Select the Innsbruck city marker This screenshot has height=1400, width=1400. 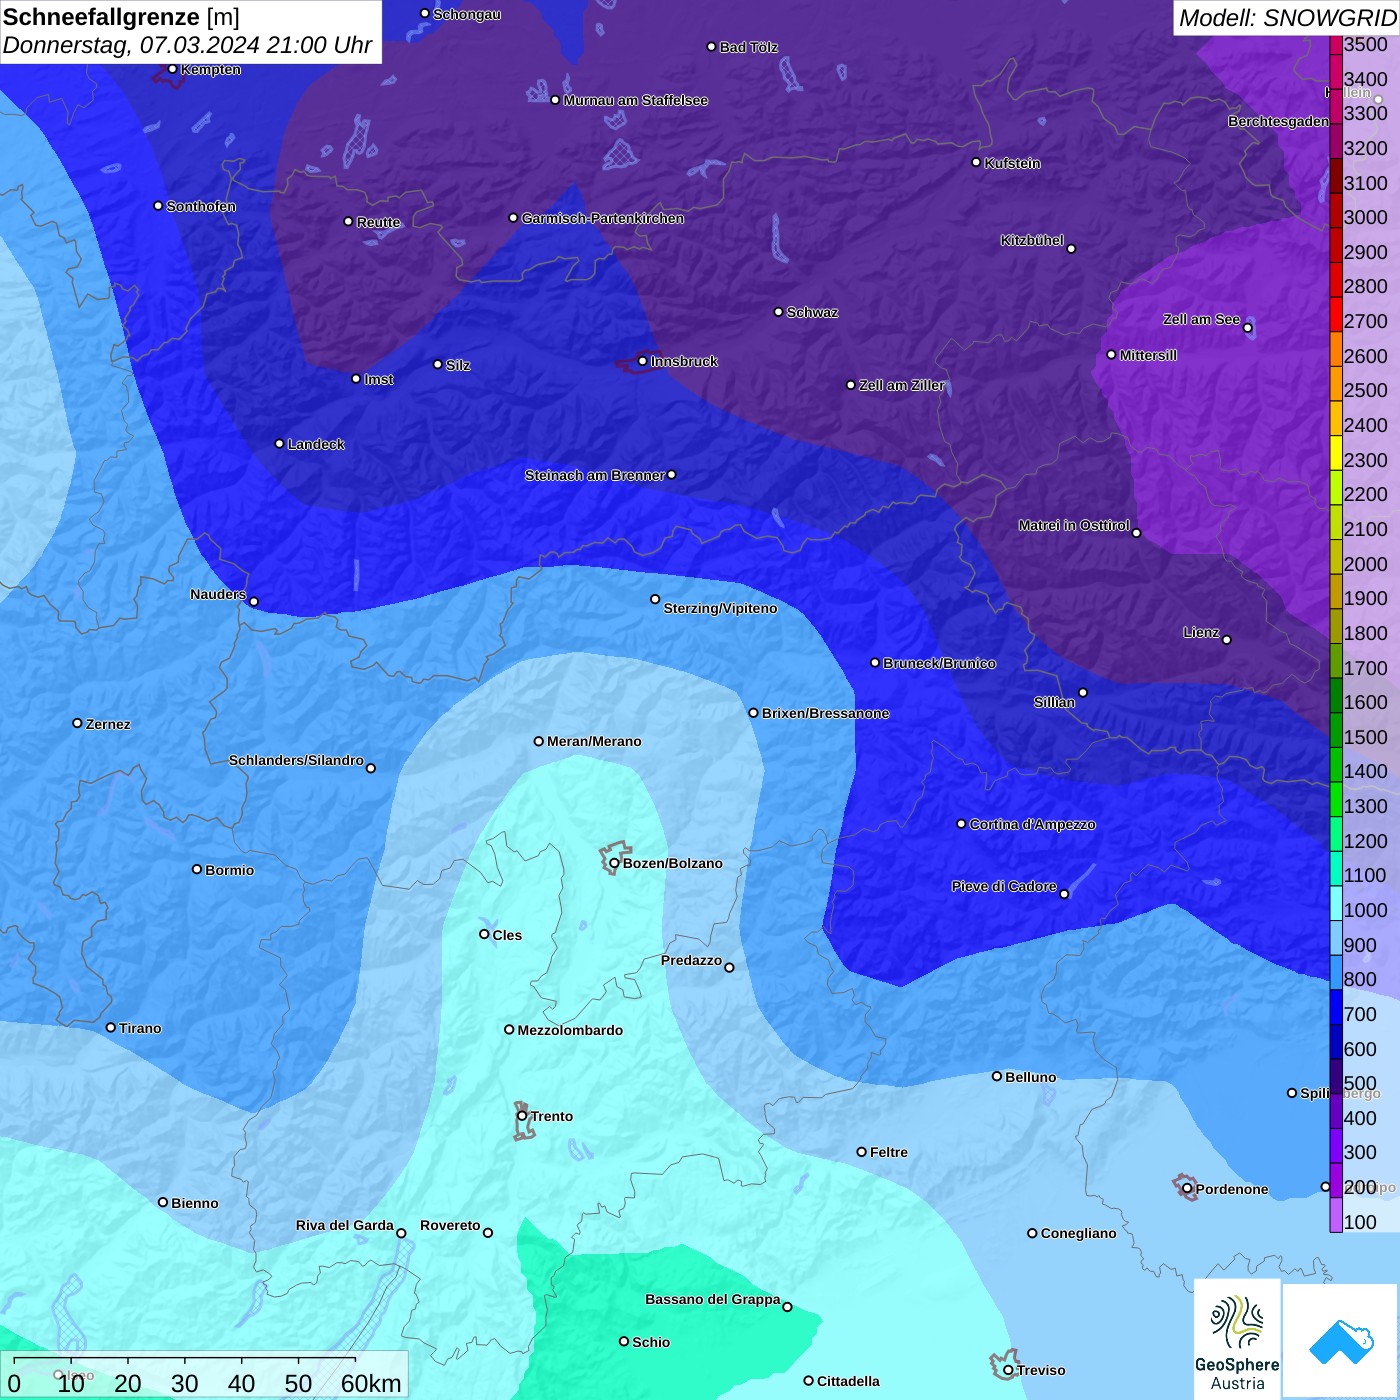point(642,361)
